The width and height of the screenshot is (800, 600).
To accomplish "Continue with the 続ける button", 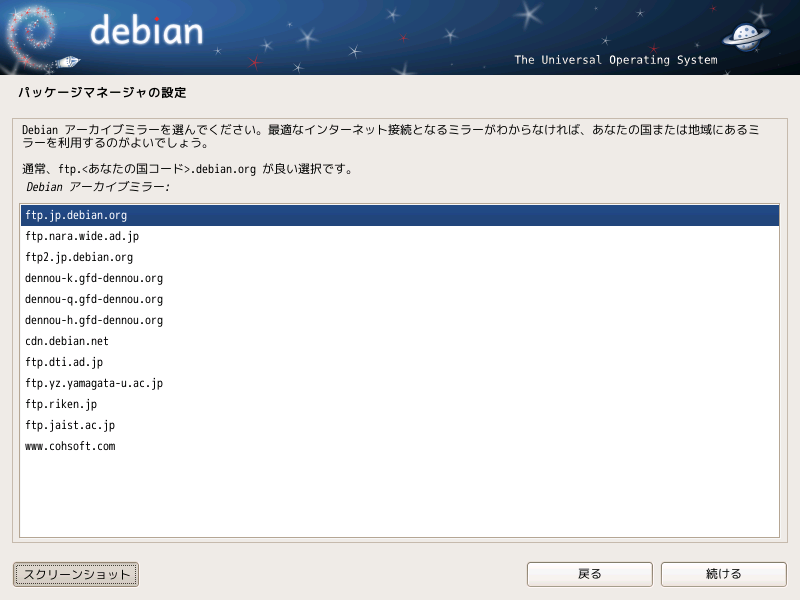I will [x=723, y=574].
